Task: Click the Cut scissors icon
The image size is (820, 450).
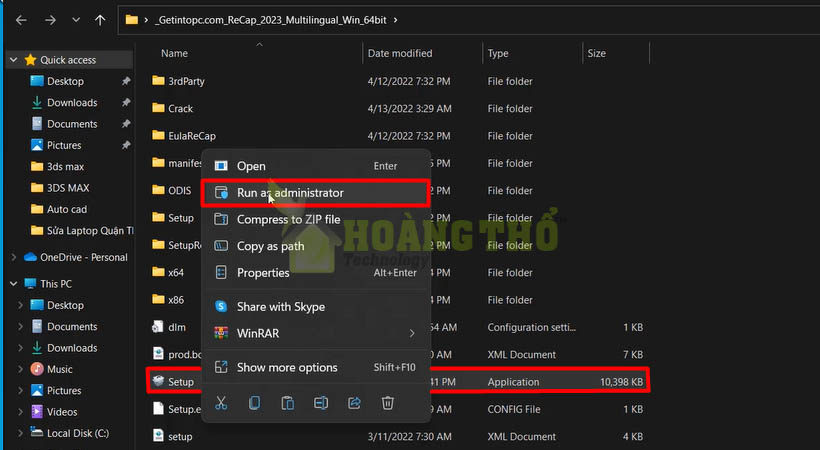Action: tap(221, 403)
